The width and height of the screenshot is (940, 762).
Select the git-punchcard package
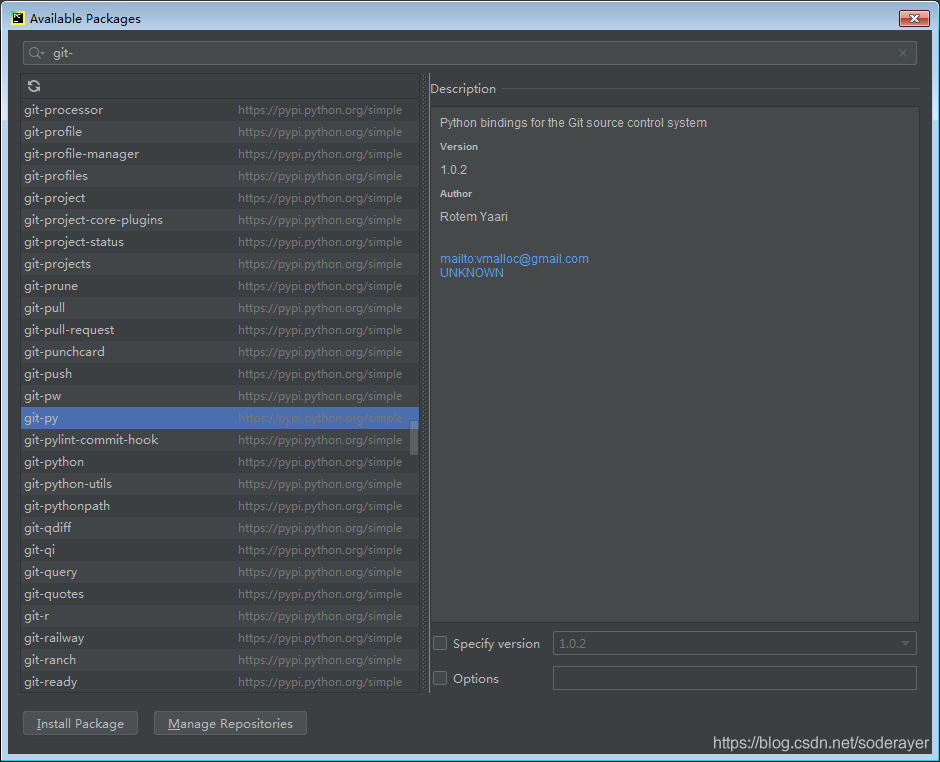64,351
